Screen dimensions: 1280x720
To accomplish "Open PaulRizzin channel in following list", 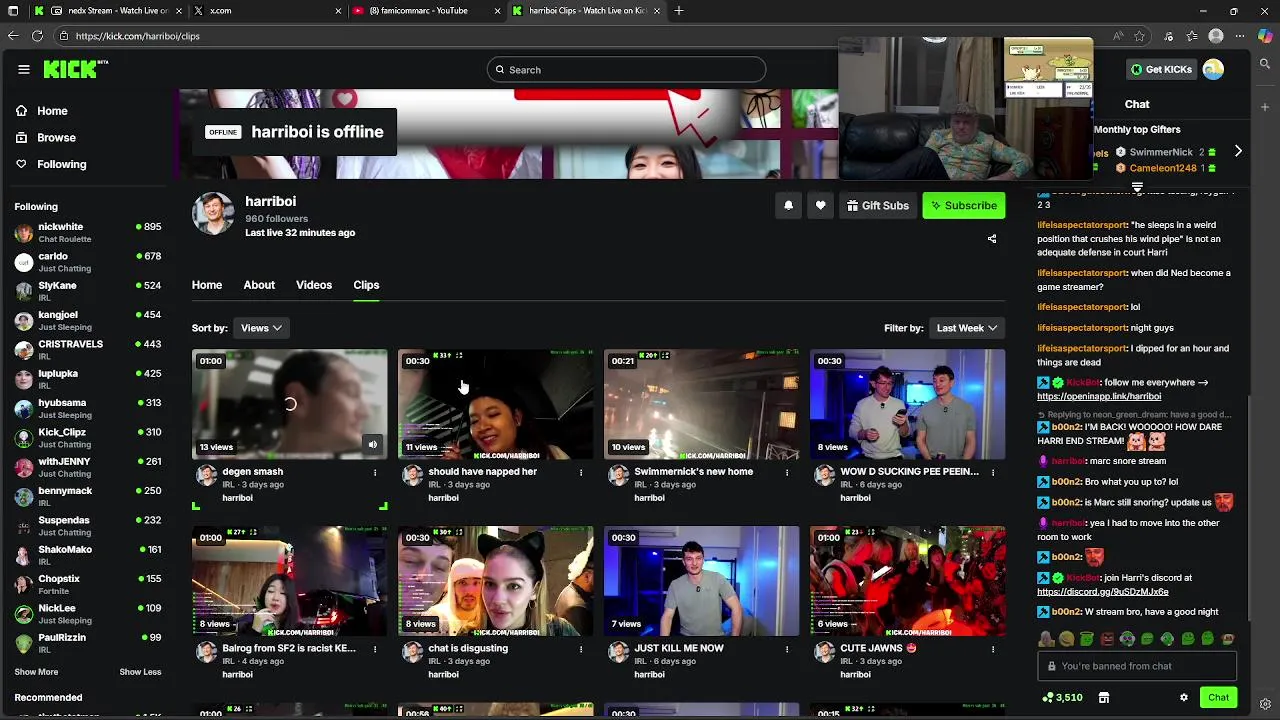I will (x=88, y=643).
